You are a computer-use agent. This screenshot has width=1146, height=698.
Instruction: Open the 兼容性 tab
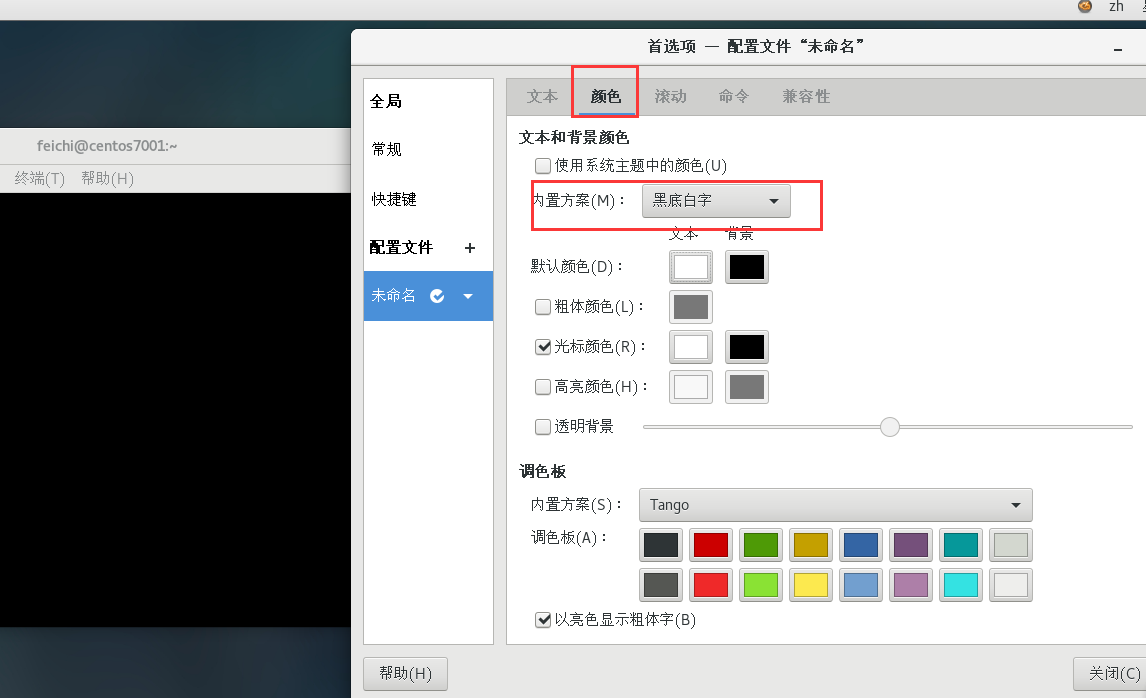[x=806, y=97]
